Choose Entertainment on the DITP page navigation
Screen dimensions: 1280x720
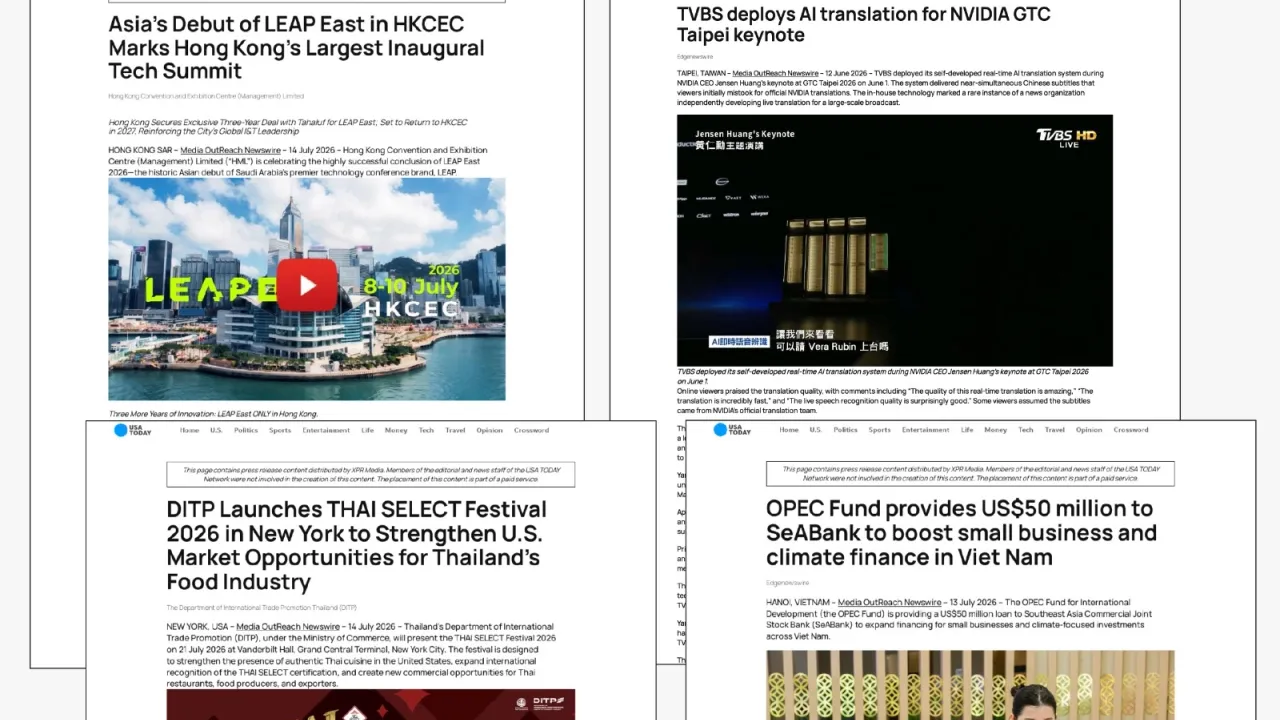[x=326, y=430]
